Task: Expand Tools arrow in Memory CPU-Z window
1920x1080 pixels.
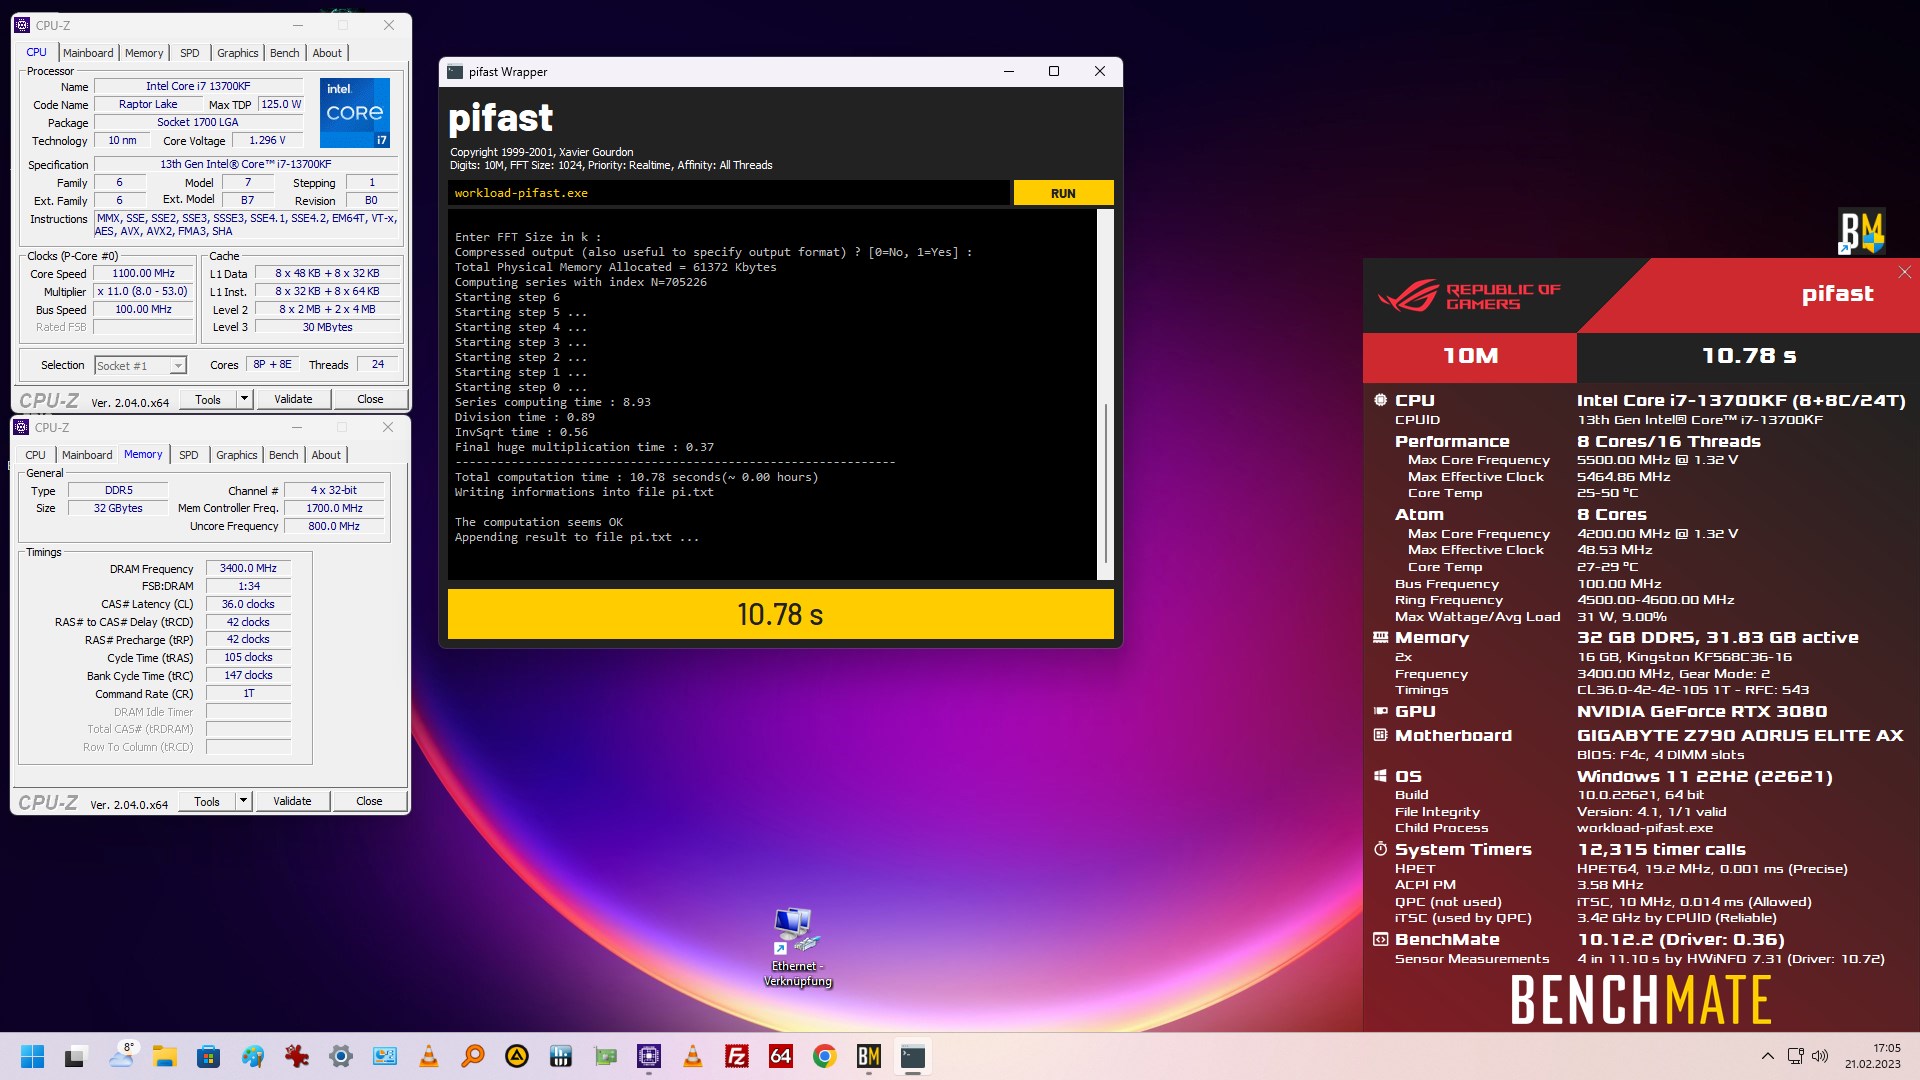Action: pos(242,801)
